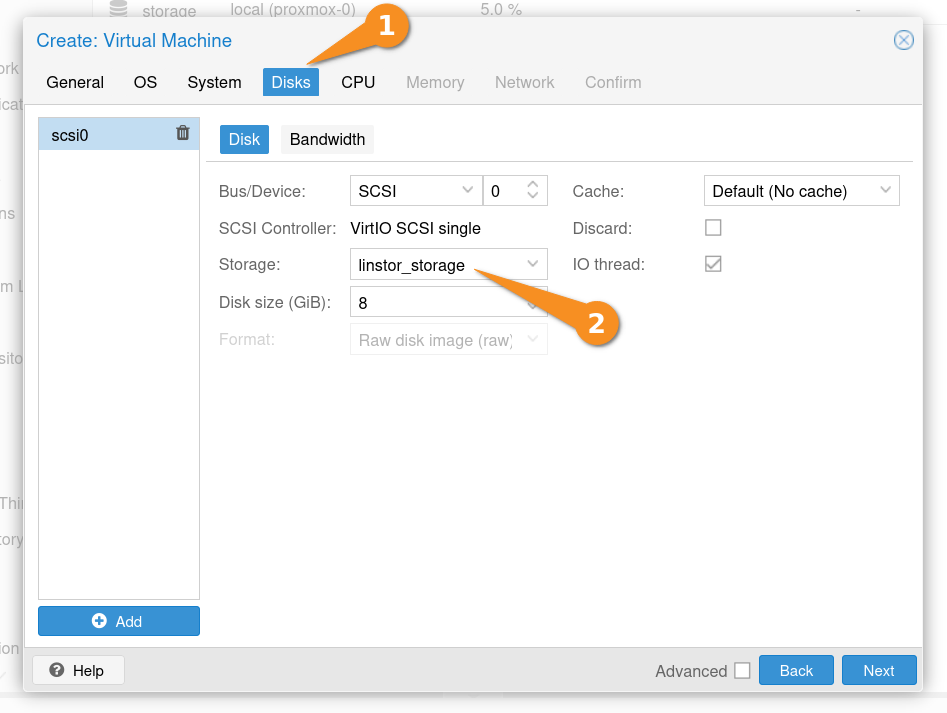Image resolution: width=947 pixels, height=713 pixels.
Task: Click the VirtIO SCSI single controller text
Action: point(416,228)
